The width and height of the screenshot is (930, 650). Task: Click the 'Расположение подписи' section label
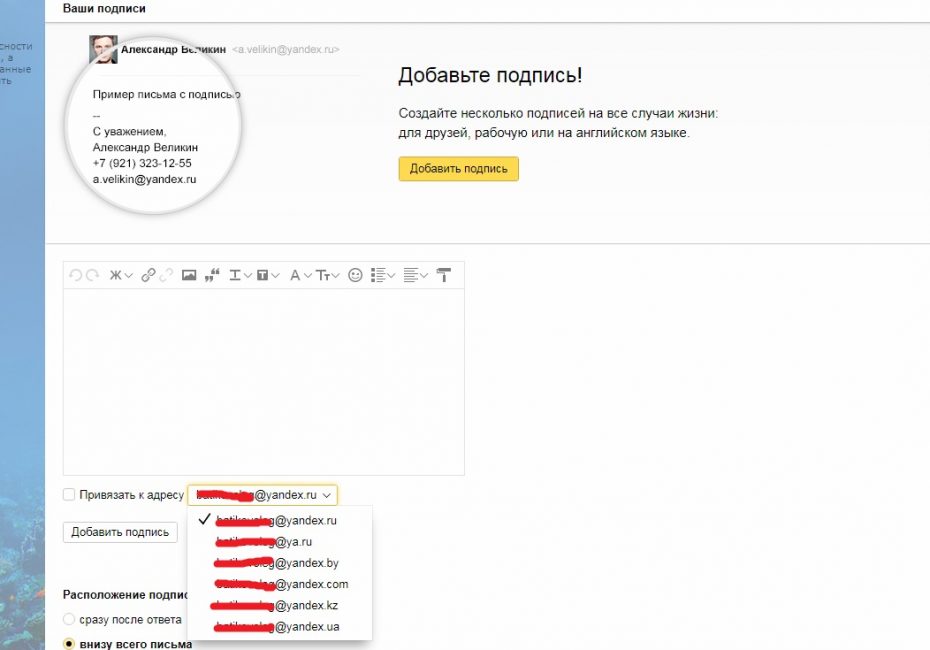[x=125, y=594]
